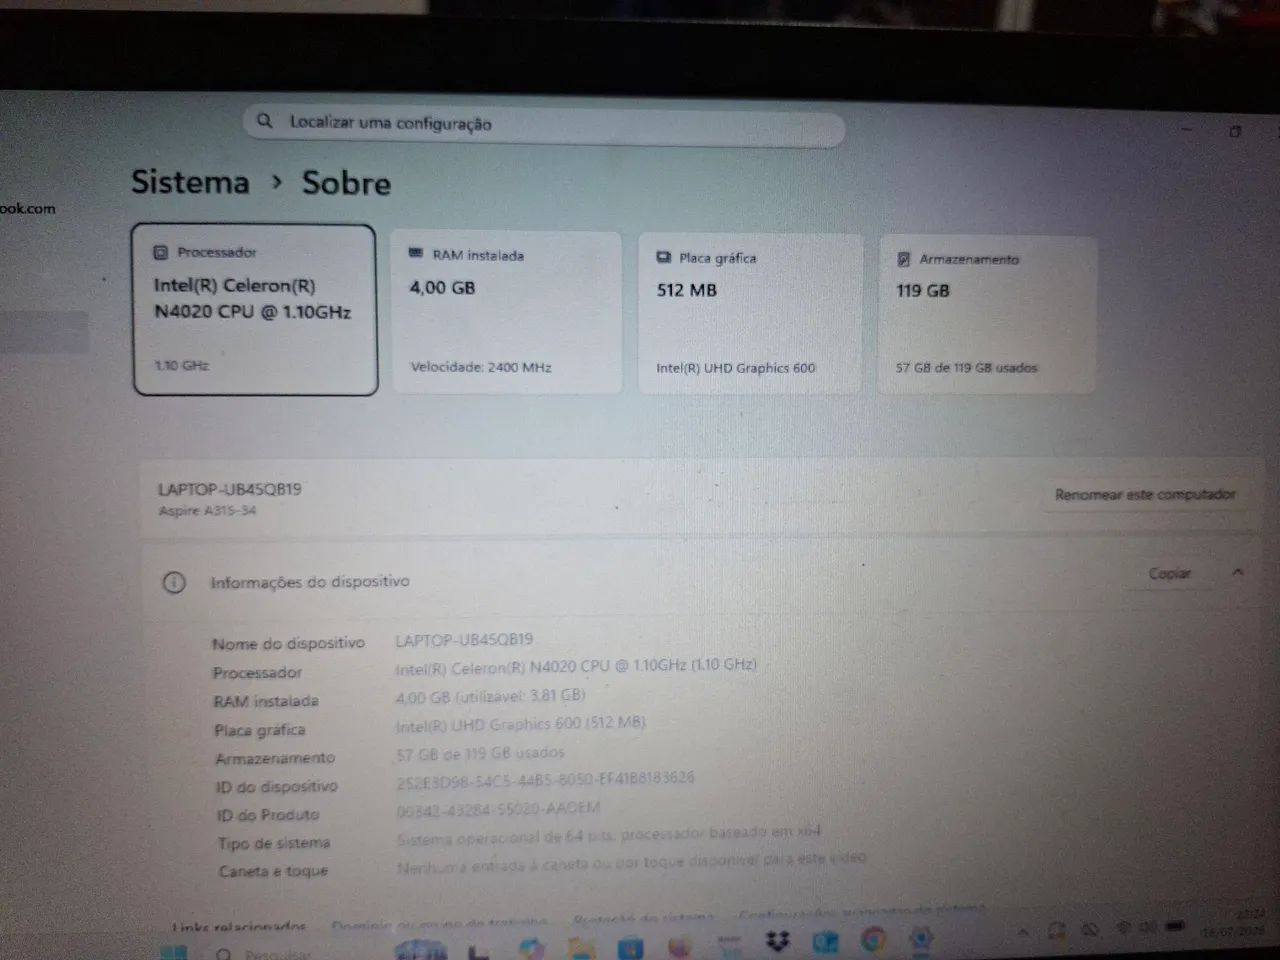
Task: Select the 'Intel(R) UHD Graphics 600 (512 MB)' value
Action: click(520, 723)
